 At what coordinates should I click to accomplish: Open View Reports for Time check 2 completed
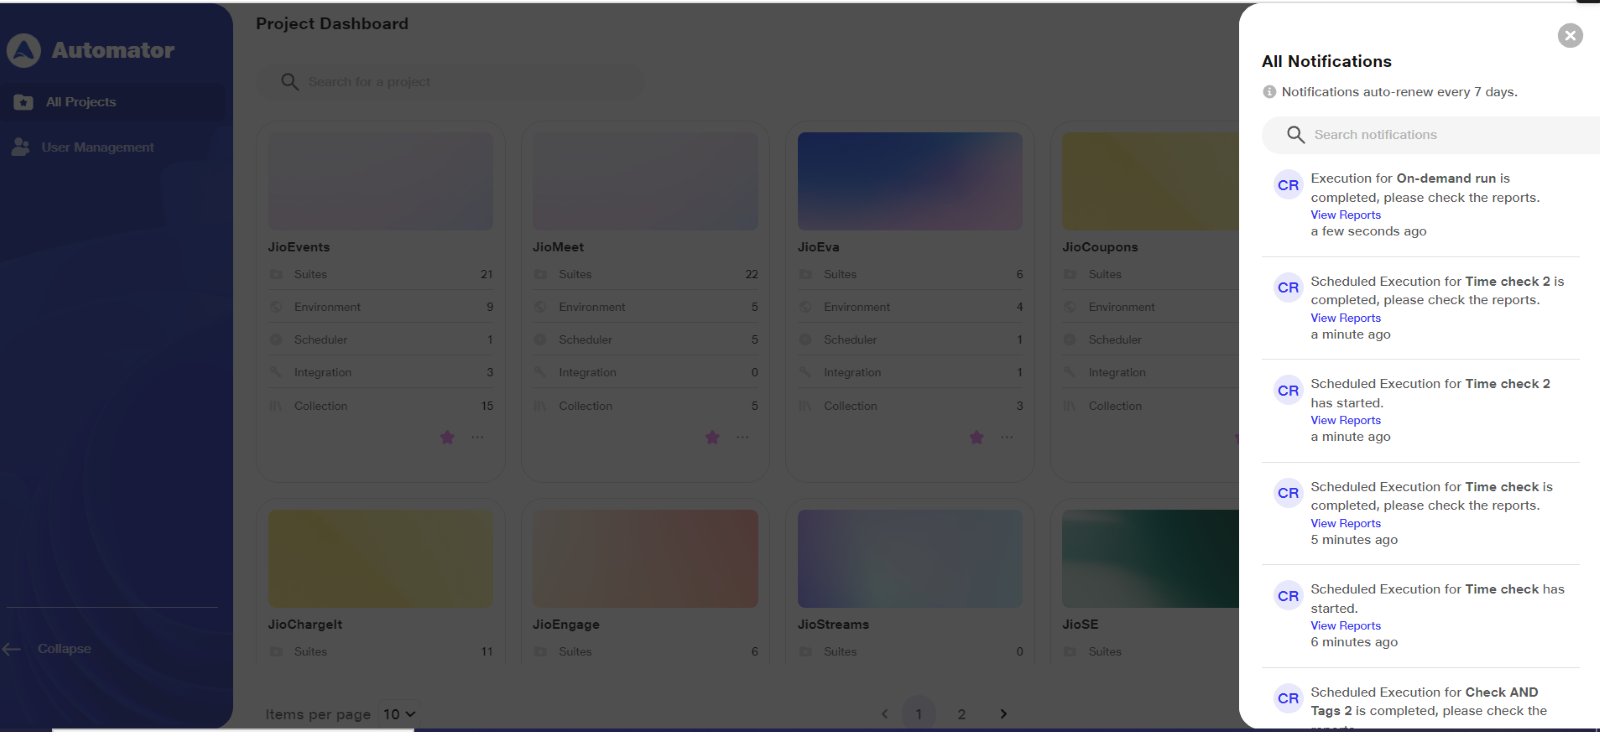point(1345,318)
